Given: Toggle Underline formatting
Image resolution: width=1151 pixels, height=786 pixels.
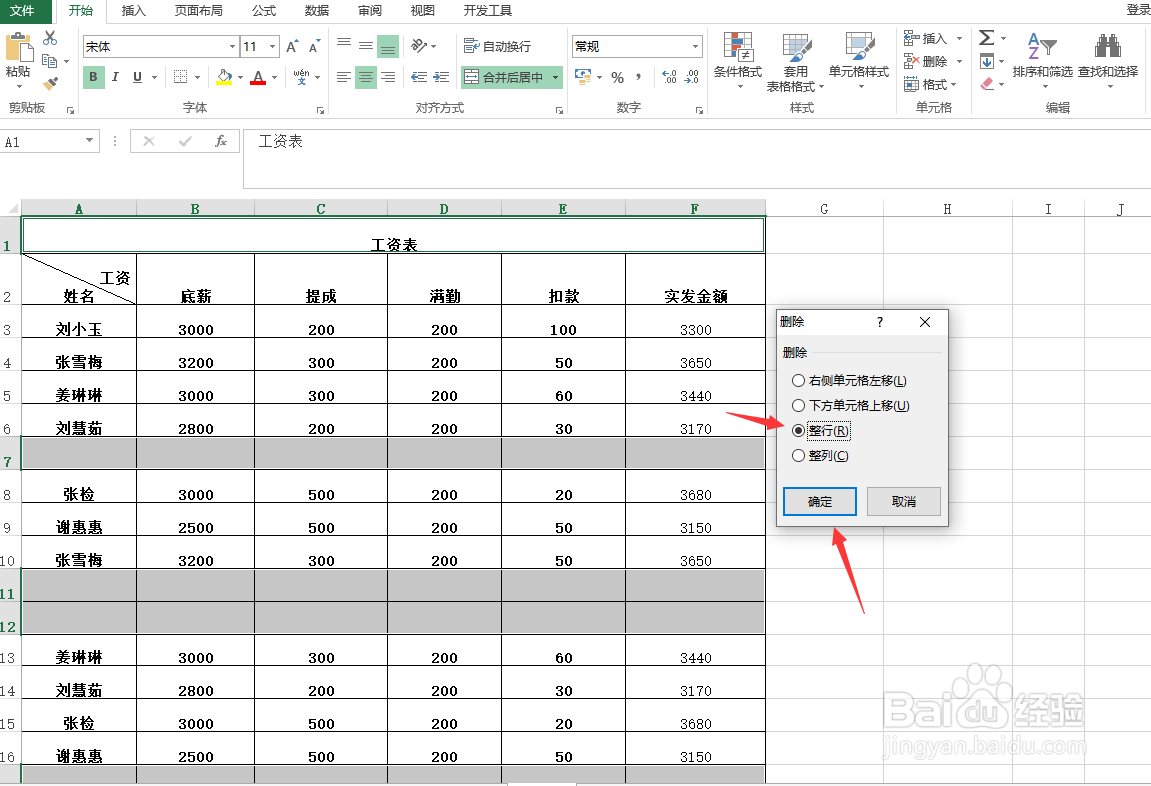Looking at the screenshot, I should (137, 77).
